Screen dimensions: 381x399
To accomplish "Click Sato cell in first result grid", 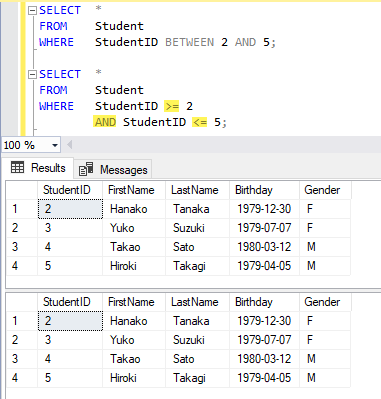I will pos(197,247).
